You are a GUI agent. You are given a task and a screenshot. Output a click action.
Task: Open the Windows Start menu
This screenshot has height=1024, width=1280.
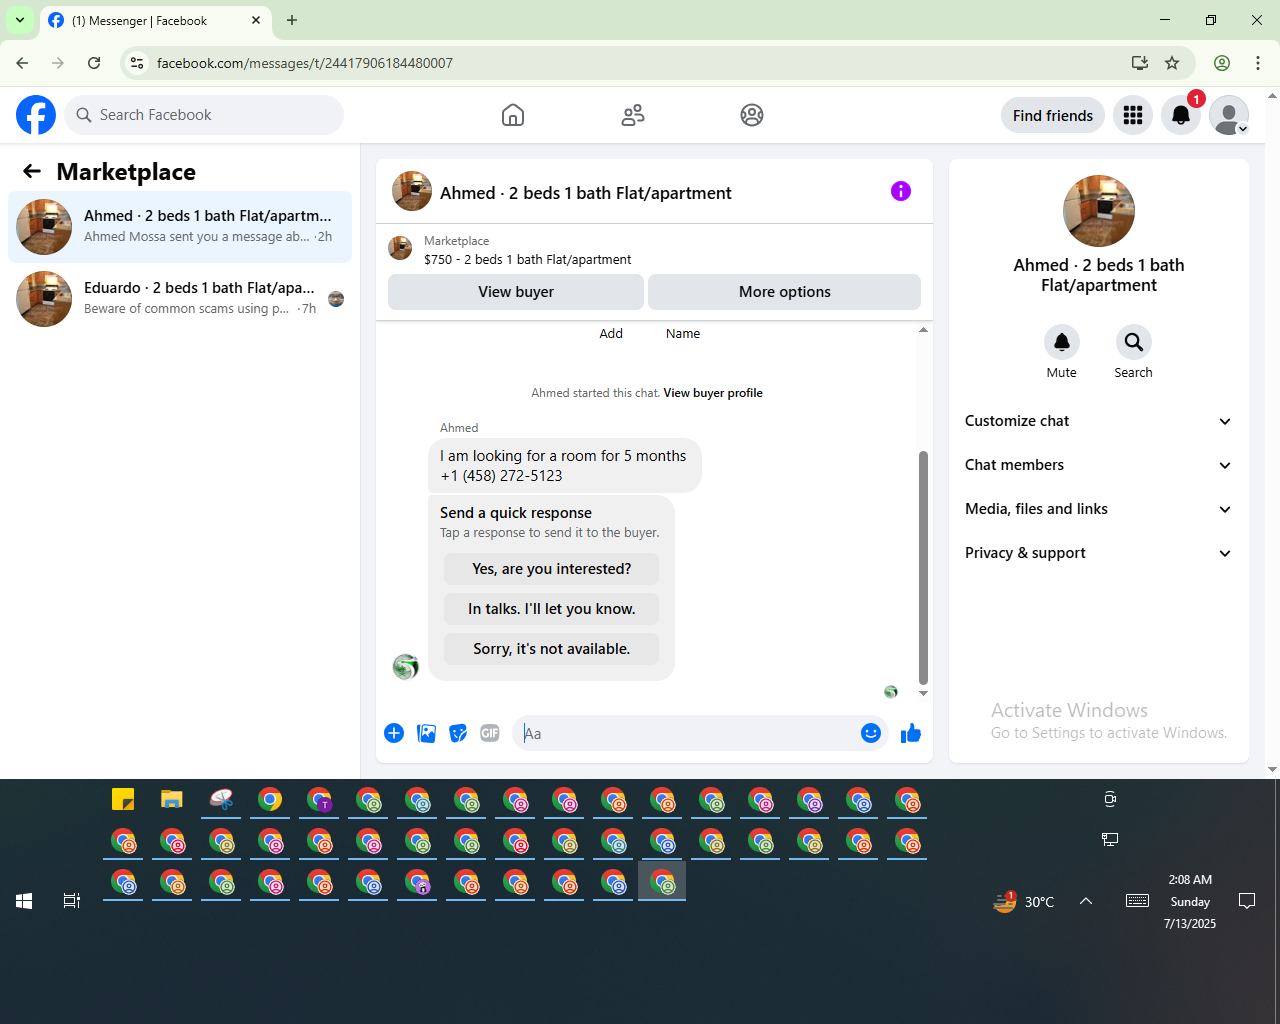coord(24,901)
